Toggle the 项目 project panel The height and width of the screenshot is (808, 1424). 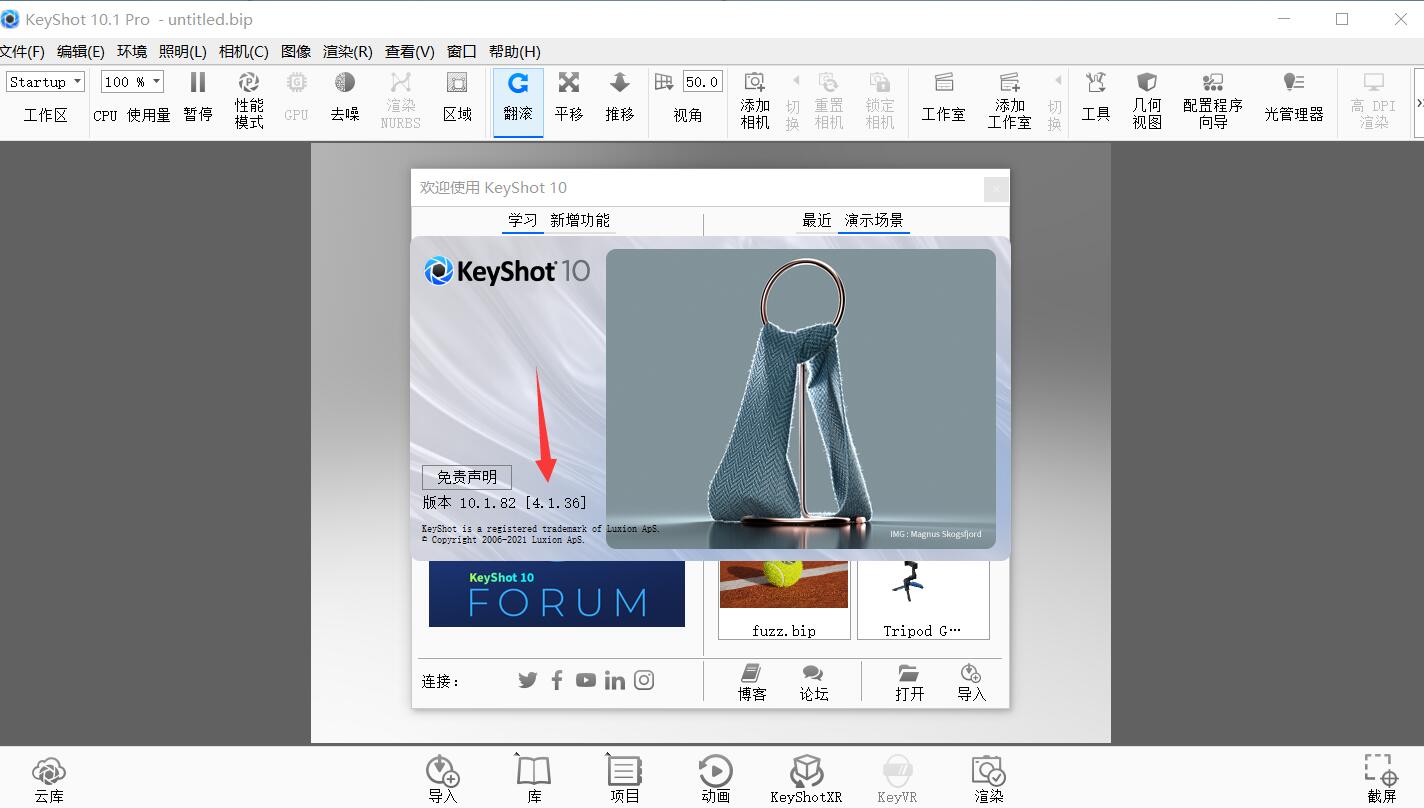(625, 780)
